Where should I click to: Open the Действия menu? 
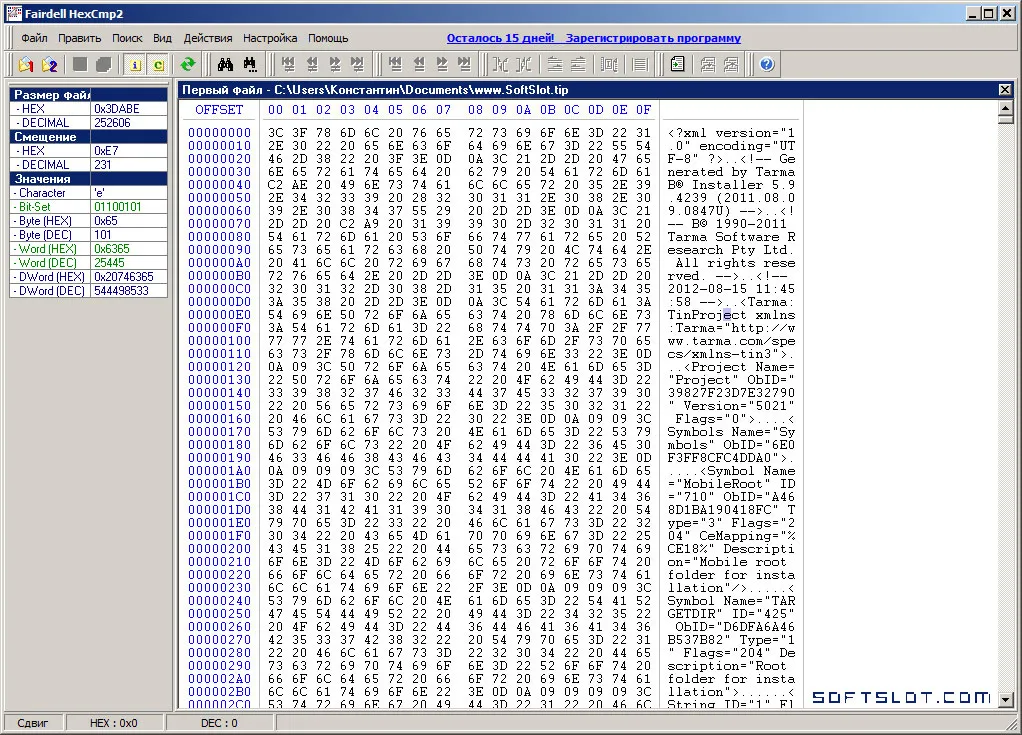pyautogui.click(x=207, y=38)
